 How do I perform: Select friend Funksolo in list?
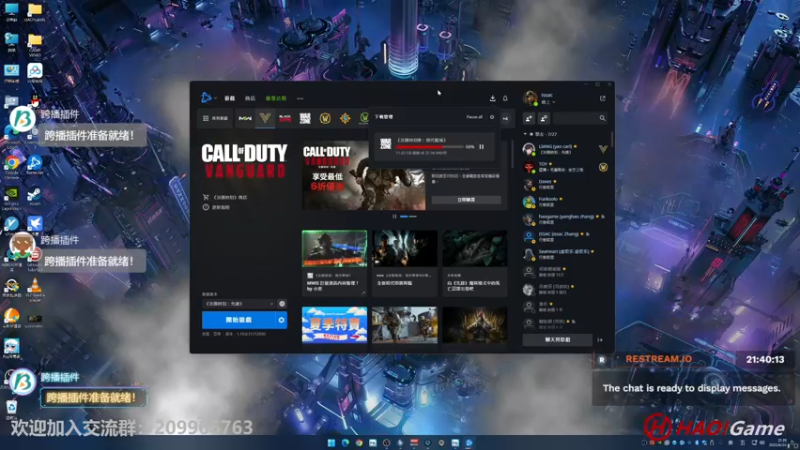[x=565, y=202]
